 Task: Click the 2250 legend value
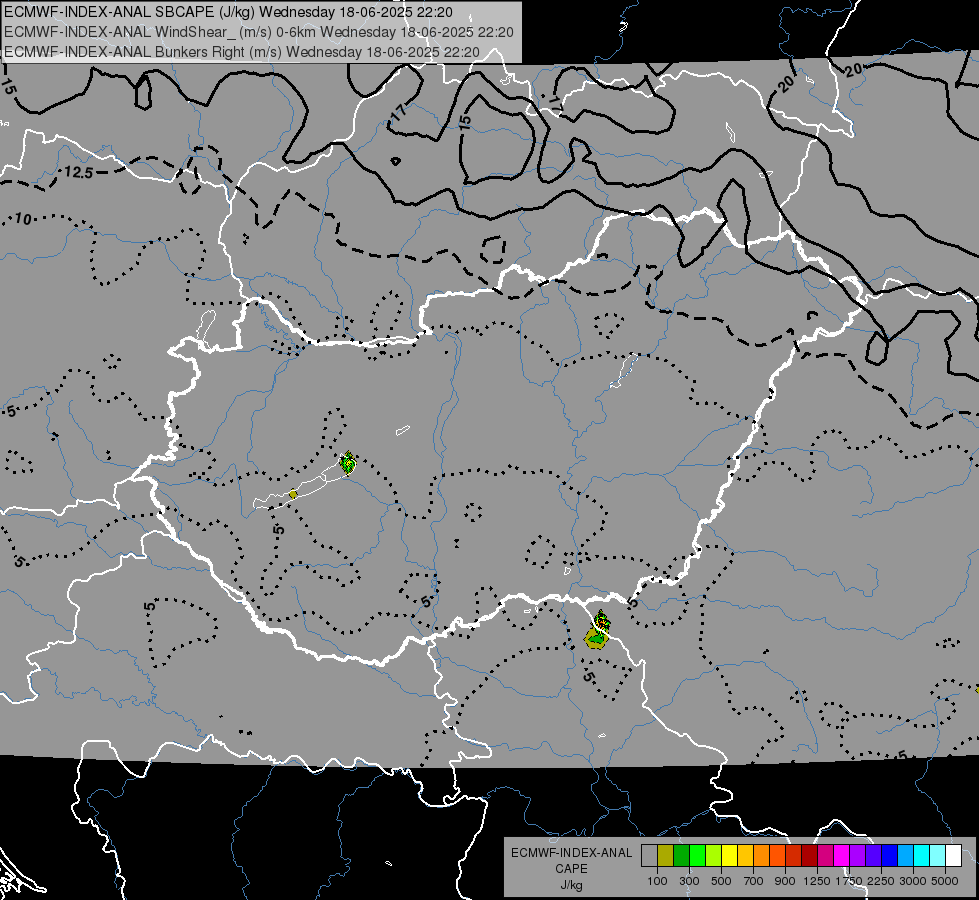(880, 881)
